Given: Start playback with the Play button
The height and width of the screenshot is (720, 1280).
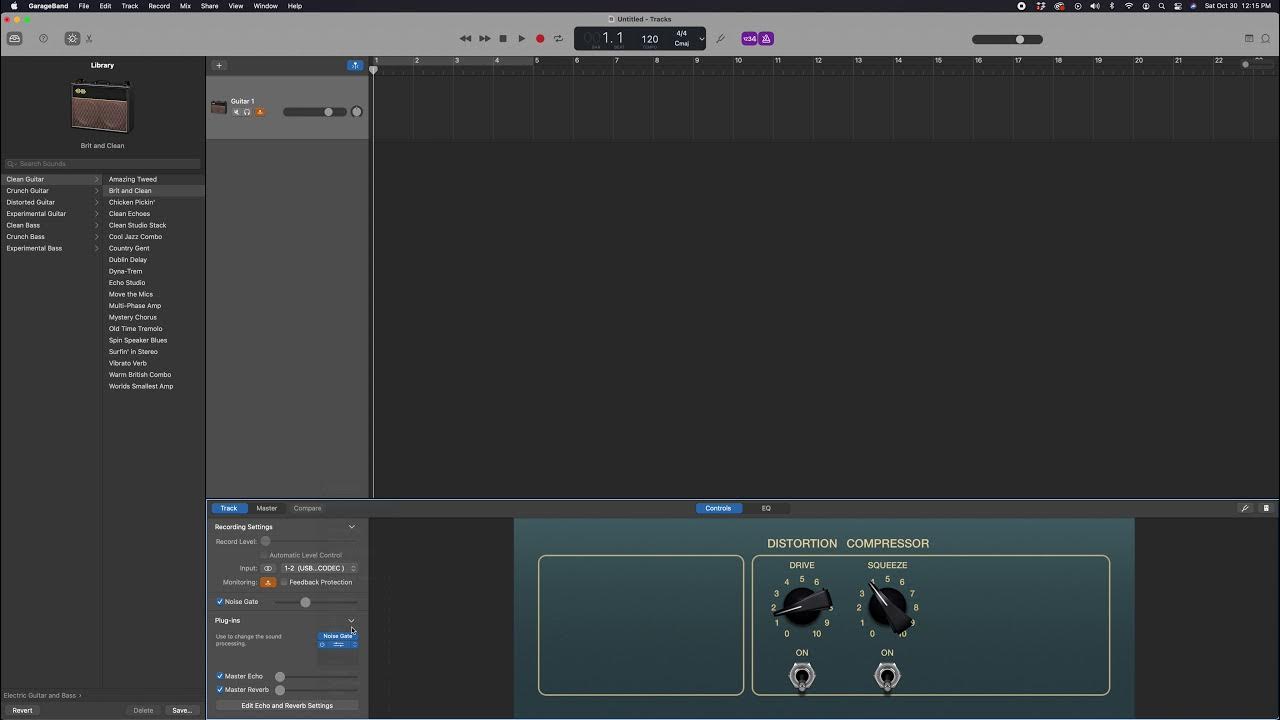Looking at the screenshot, I should [x=521, y=39].
